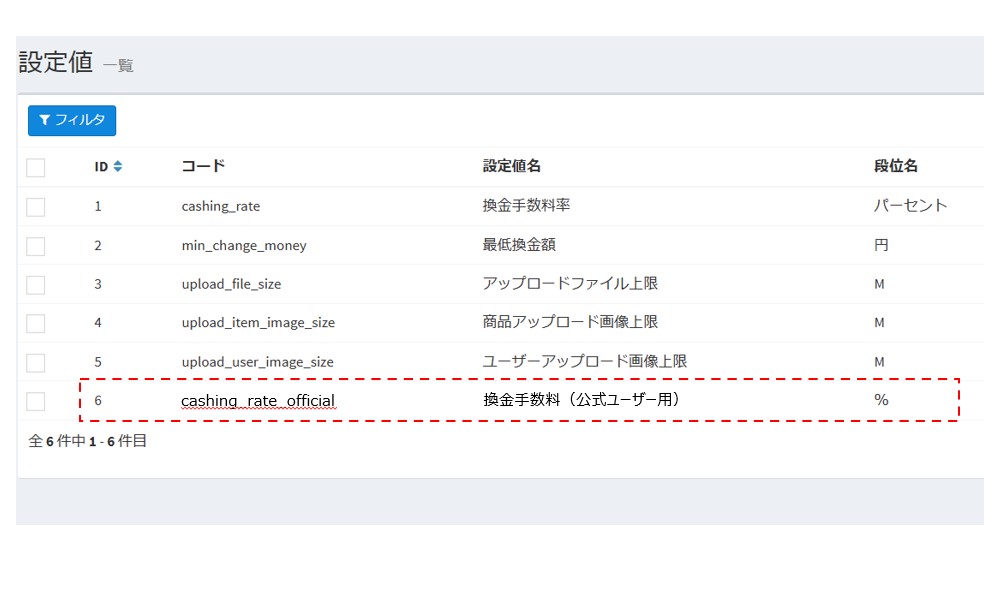Click the blue フィルタ filter button
984x602 pixels.
72,120
